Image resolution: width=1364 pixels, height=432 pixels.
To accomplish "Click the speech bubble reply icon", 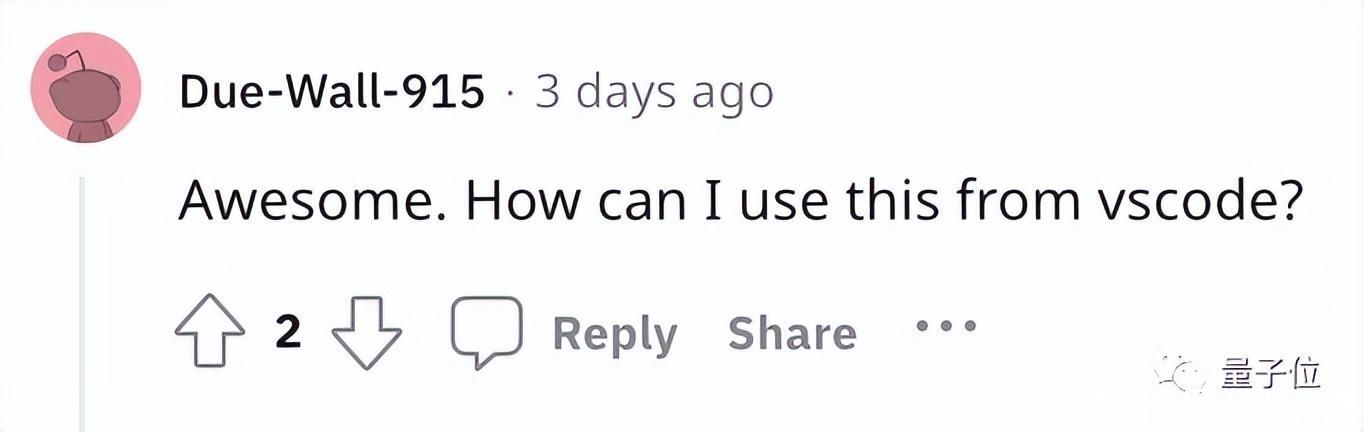I will click(x=486, y=332).
